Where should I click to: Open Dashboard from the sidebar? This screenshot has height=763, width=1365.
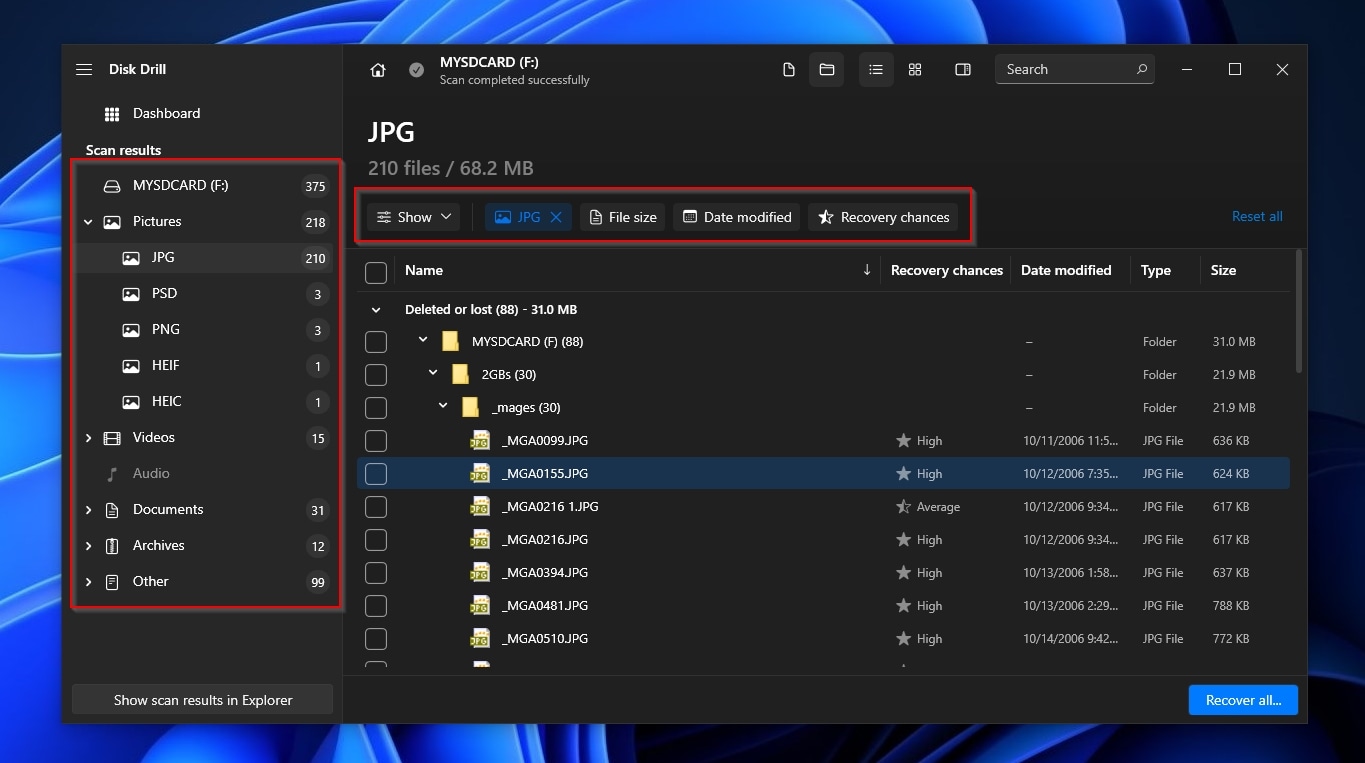(x=166, y=114)
